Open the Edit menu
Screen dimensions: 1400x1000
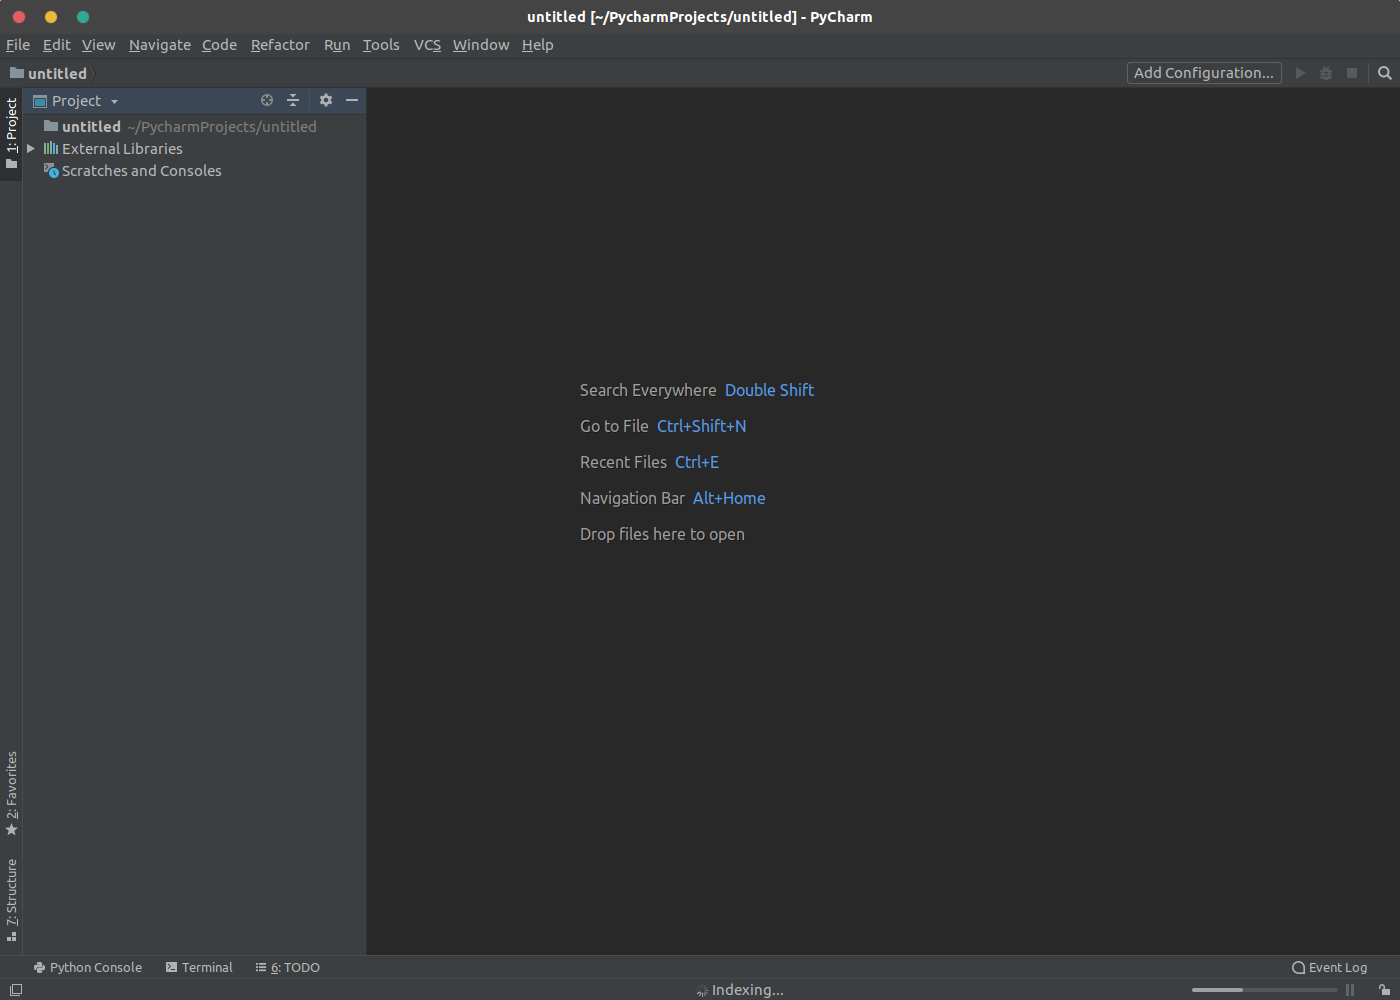click(x=57, y=45)
